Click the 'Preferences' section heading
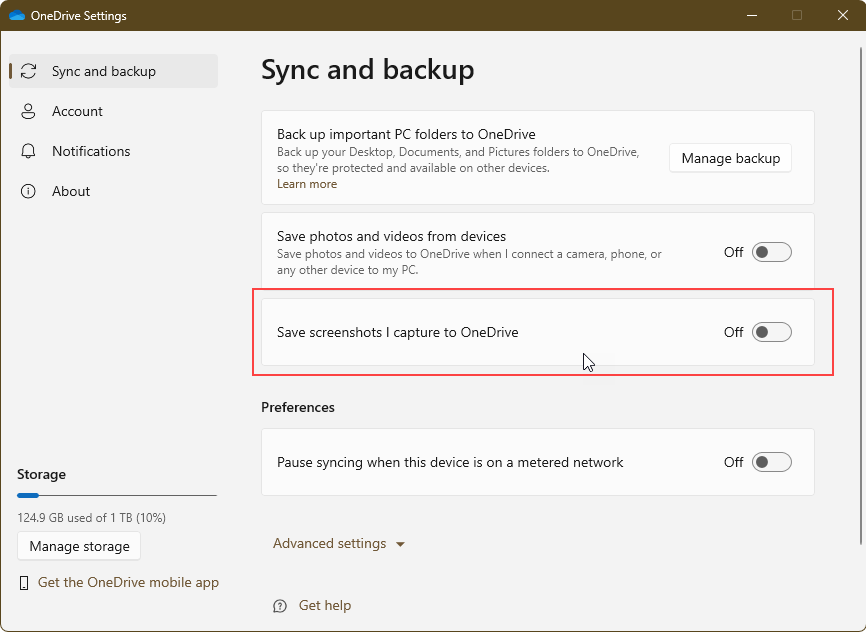This screenshot has width=866, height=632. [x=298, y=407]
